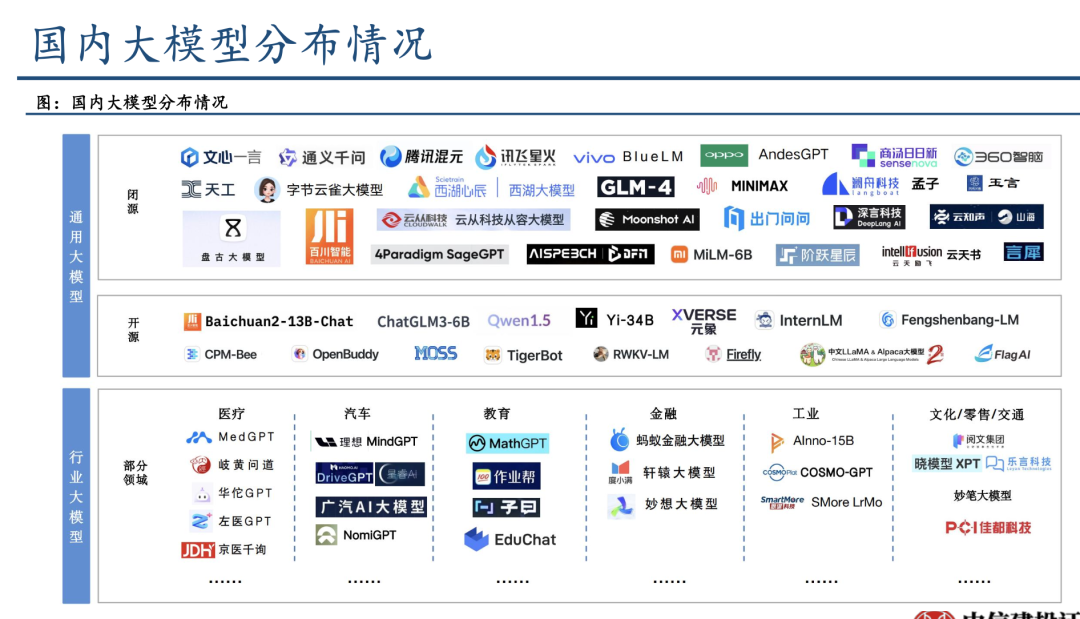Screen dimensions: 1080x619
Task: Click the 深言科技 DeepLang AI logo
Action: (x=869, y=217)
